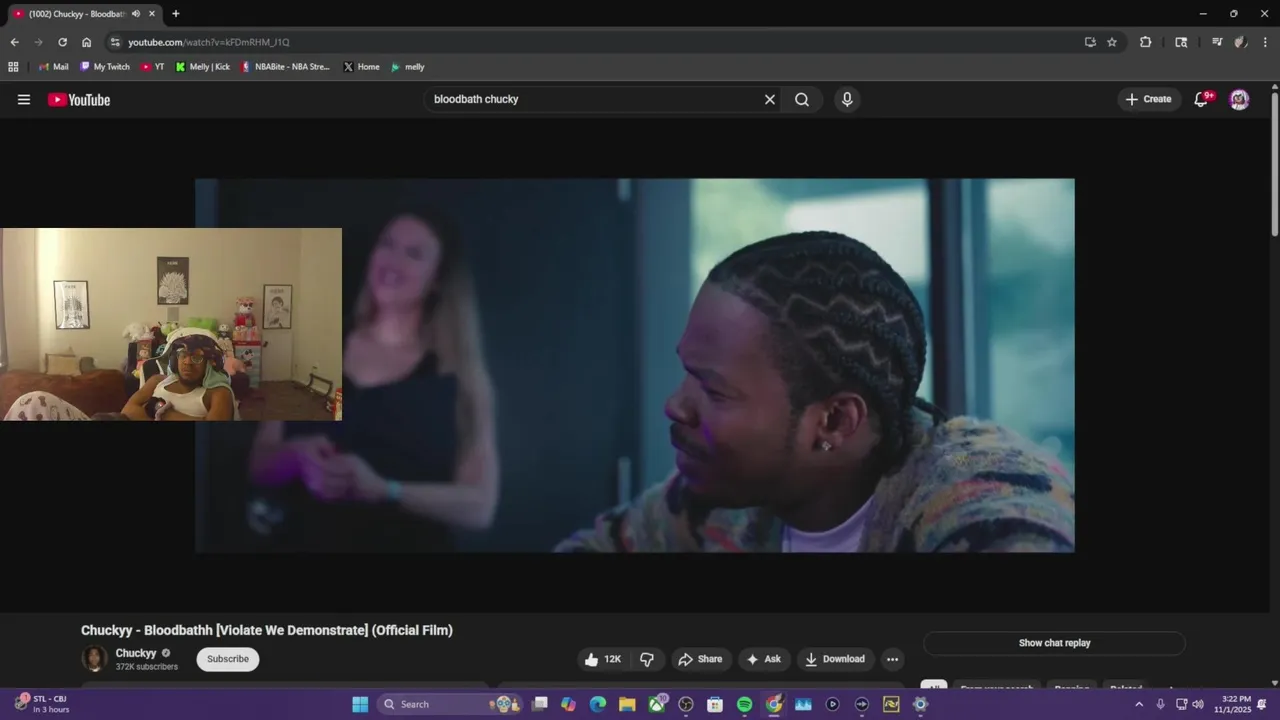
Task: Open Windows Start menu
Action: tap(360, 704)
